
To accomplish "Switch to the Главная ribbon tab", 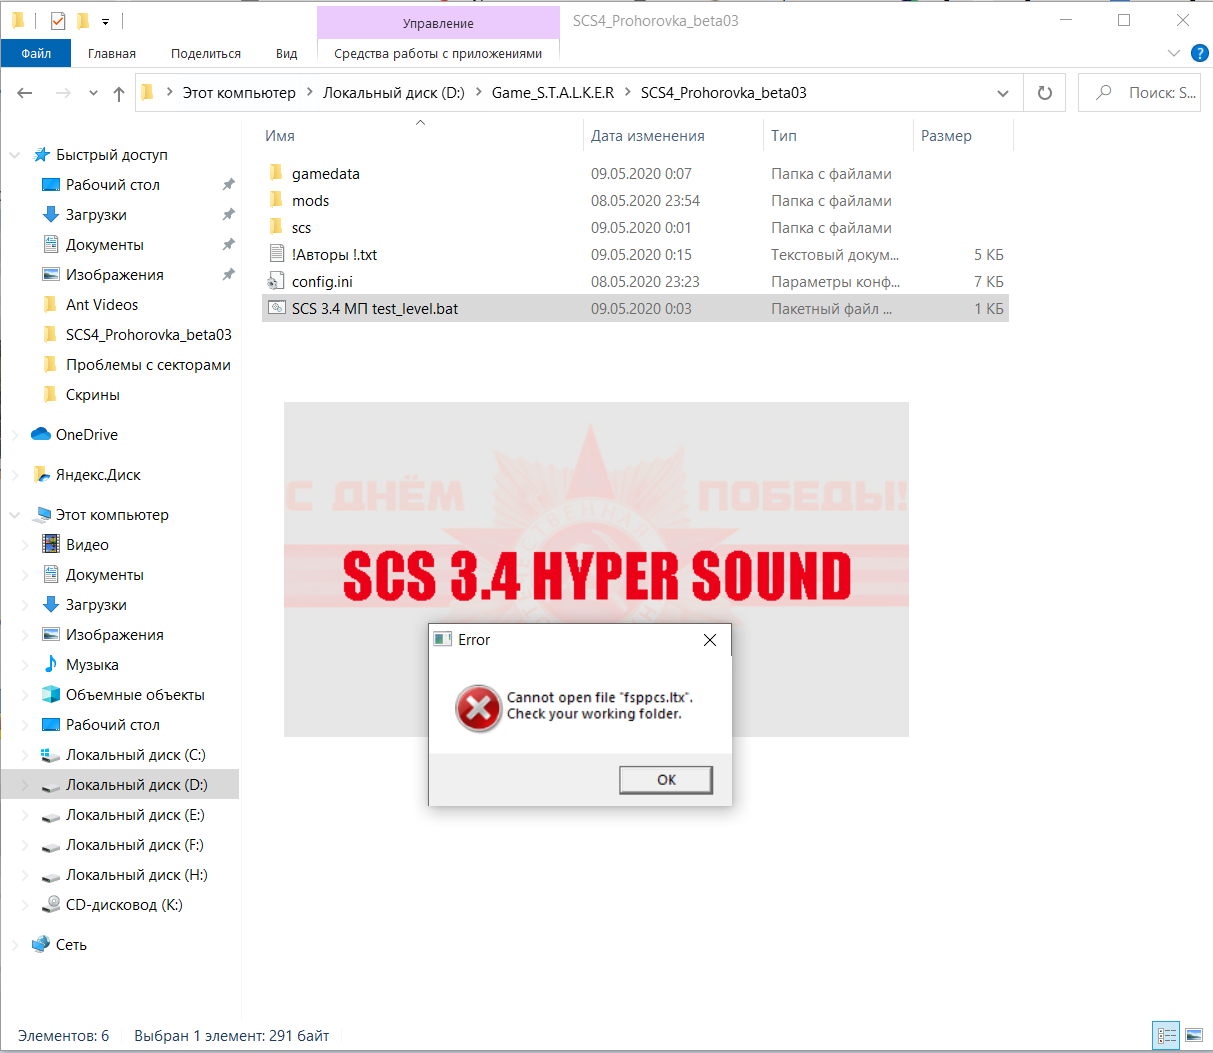I will (x=112, y=53).
